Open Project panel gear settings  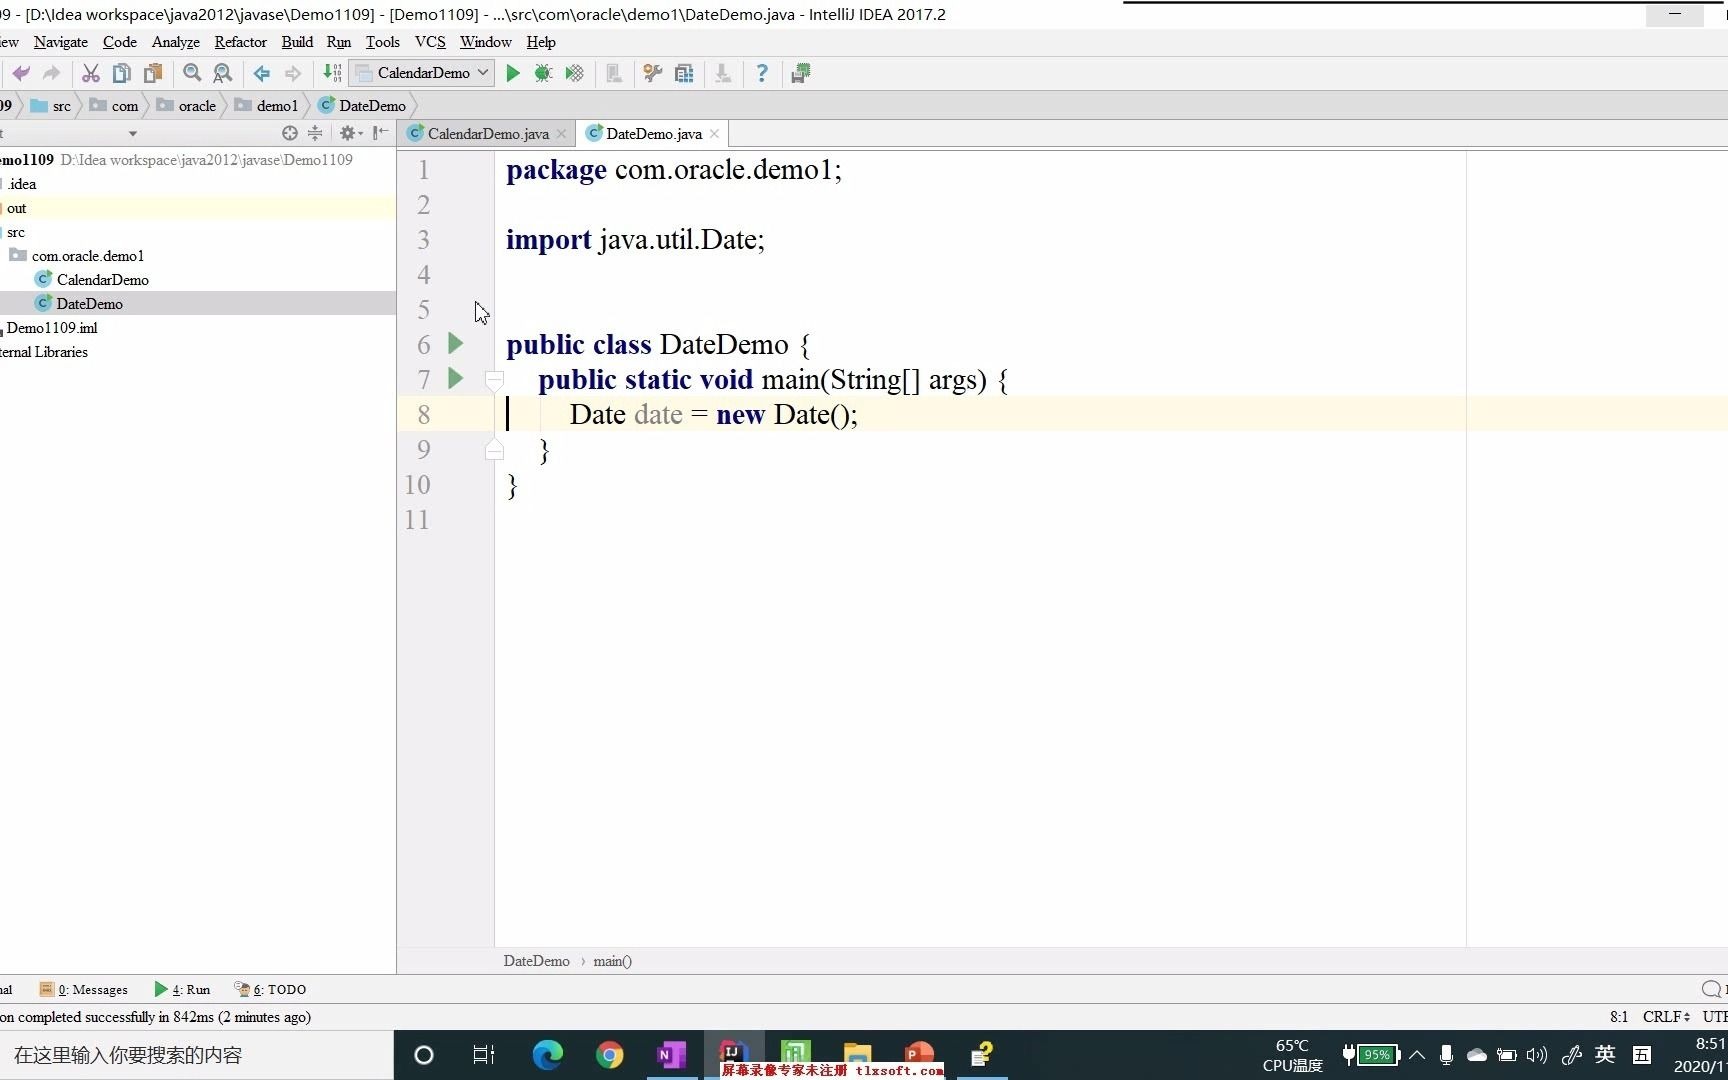(x=350, y=133)
